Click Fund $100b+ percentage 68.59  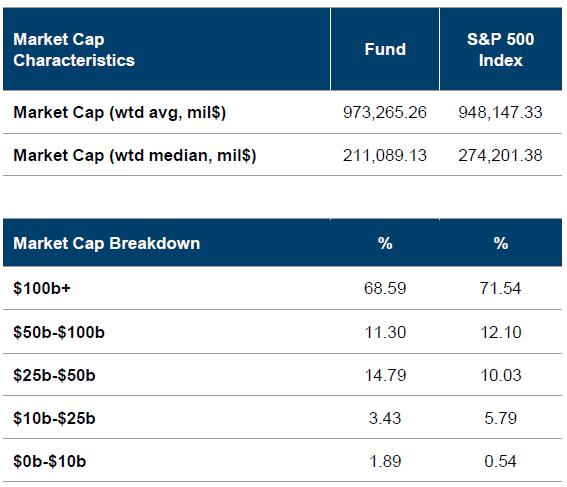[x=385, y=288]
